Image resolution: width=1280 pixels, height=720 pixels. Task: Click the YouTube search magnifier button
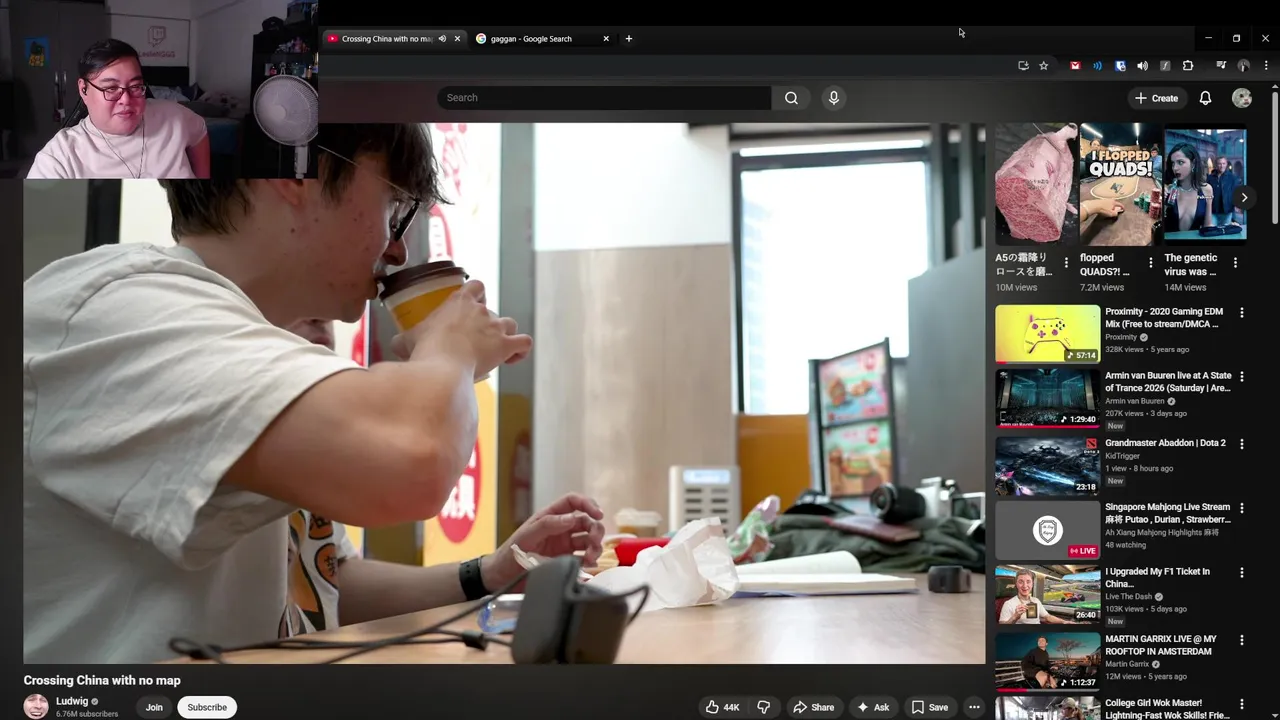[791, 98]
